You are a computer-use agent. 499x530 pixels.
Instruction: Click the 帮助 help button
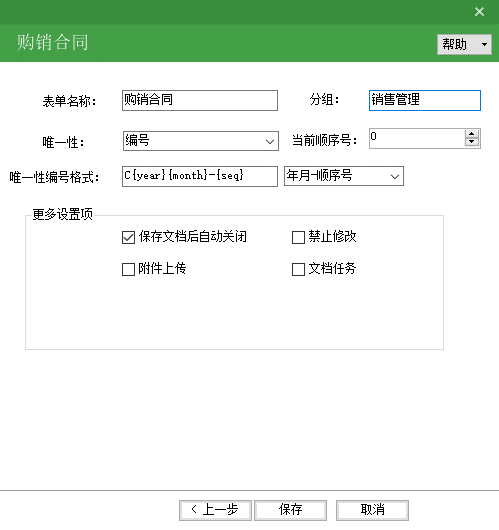click(x=457, y=44)
